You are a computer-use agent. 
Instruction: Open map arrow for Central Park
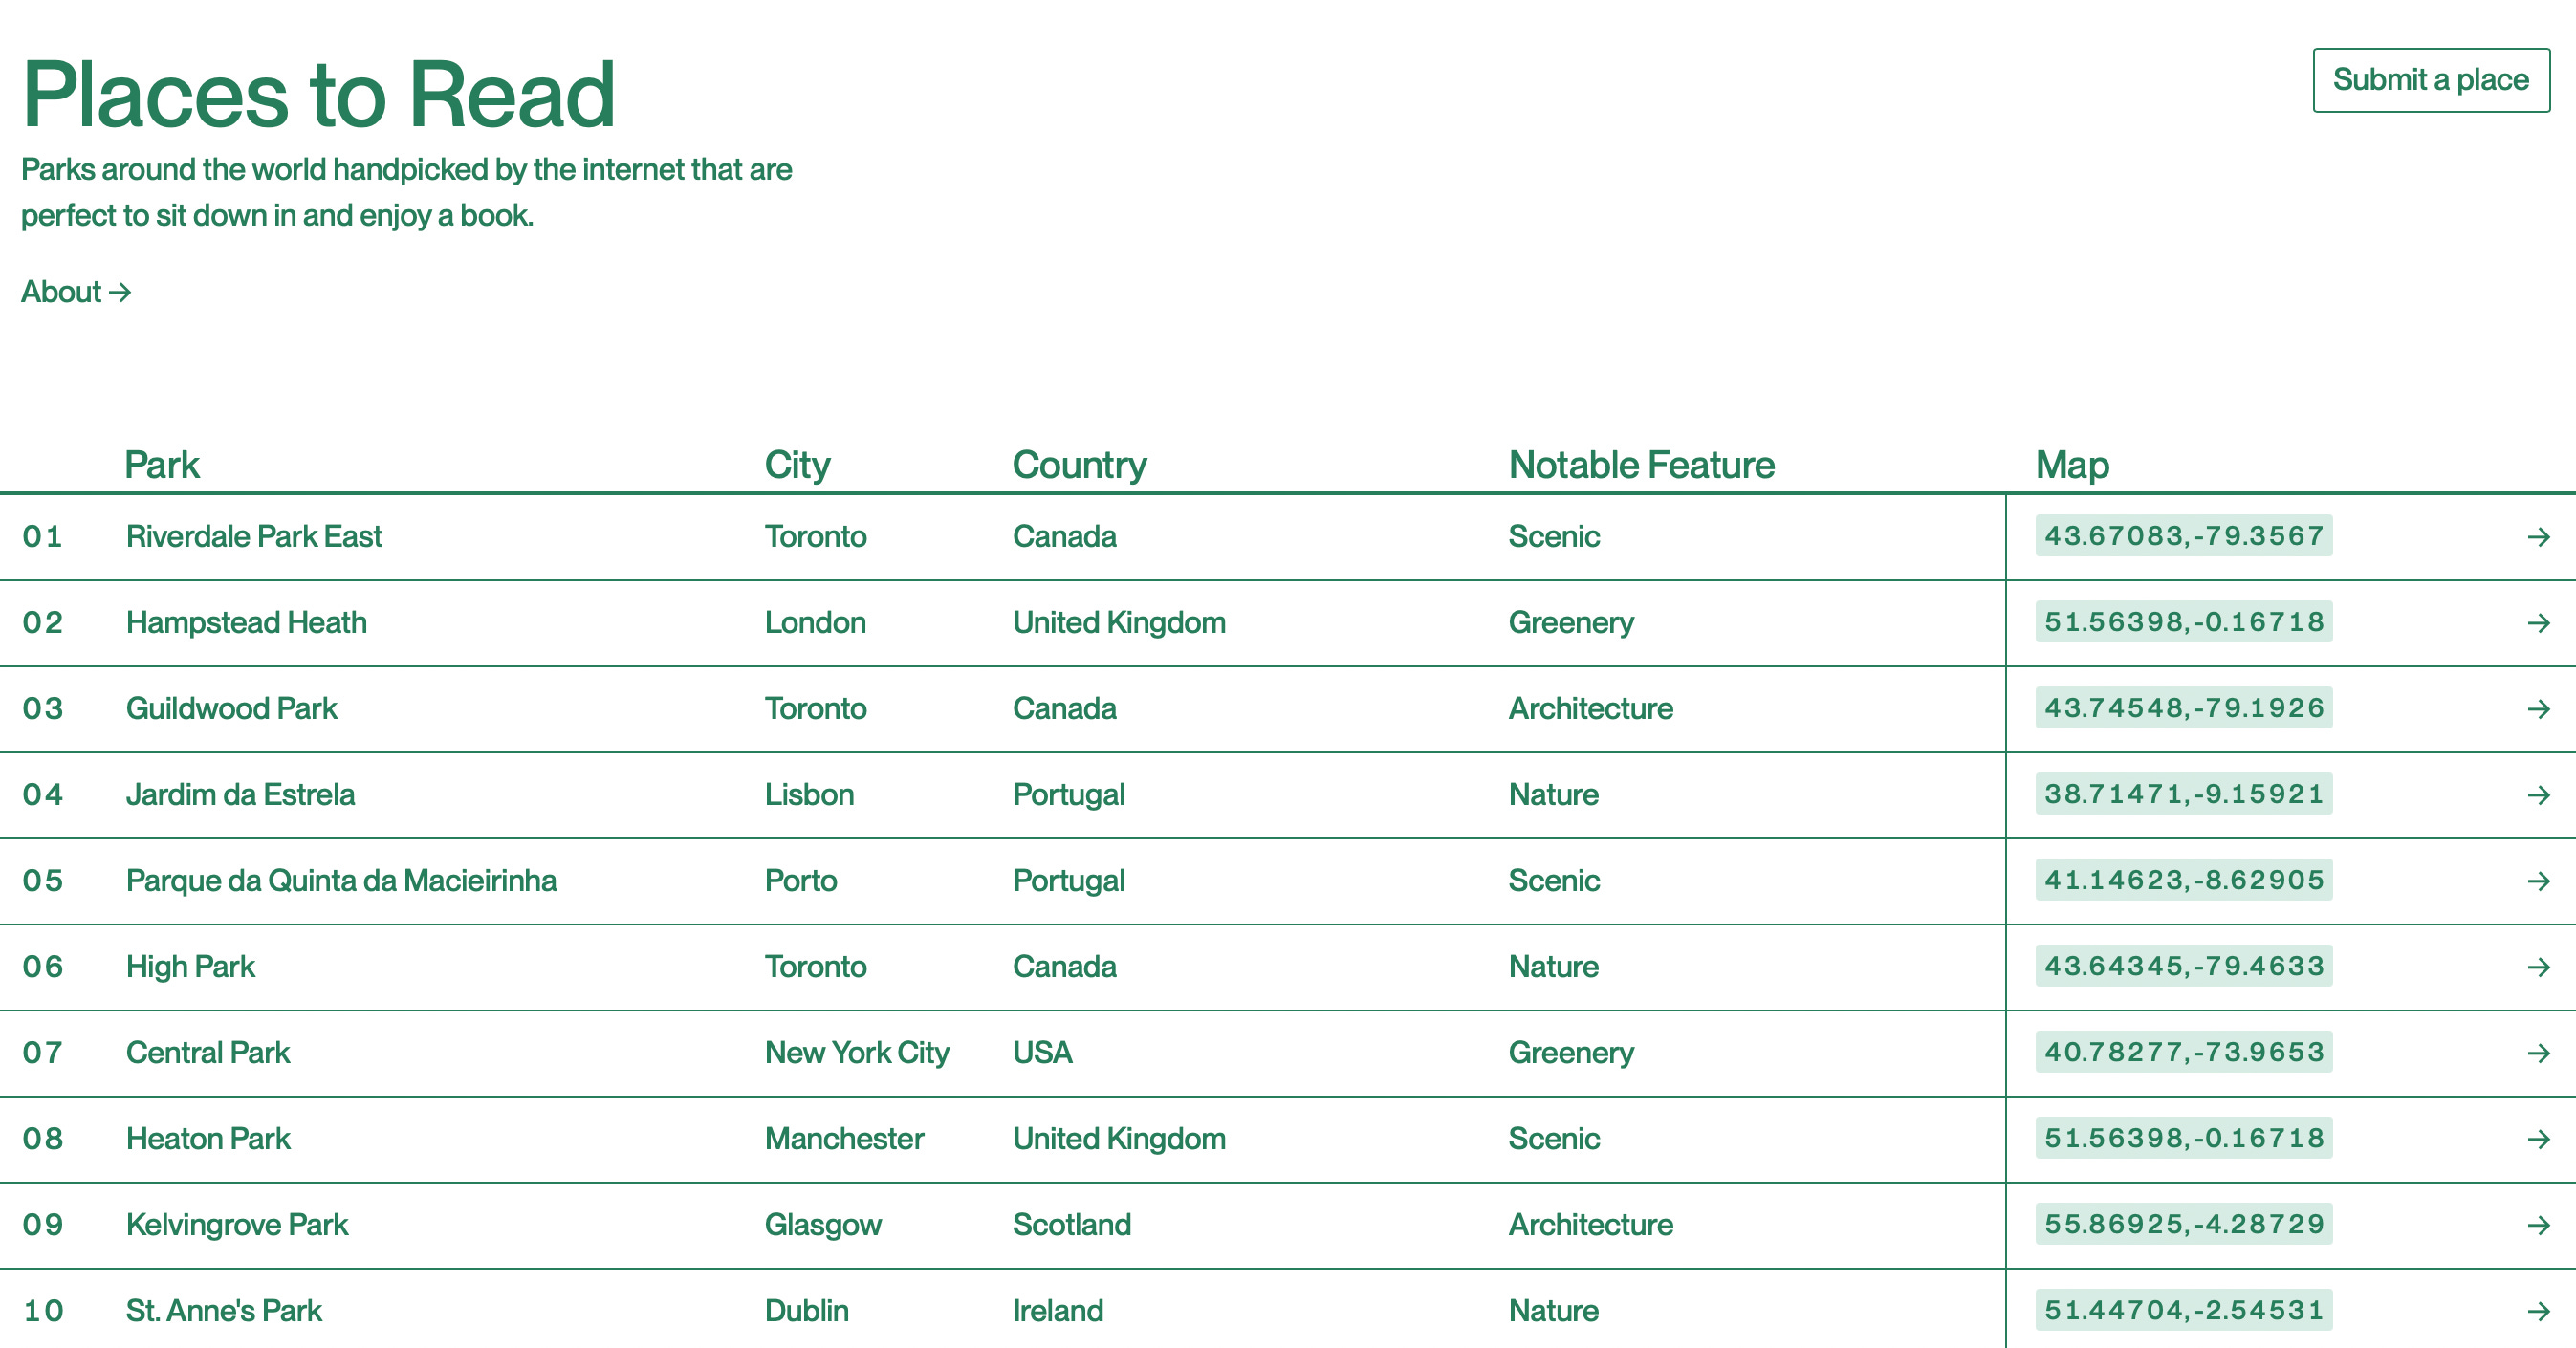coord(2538,1053)
